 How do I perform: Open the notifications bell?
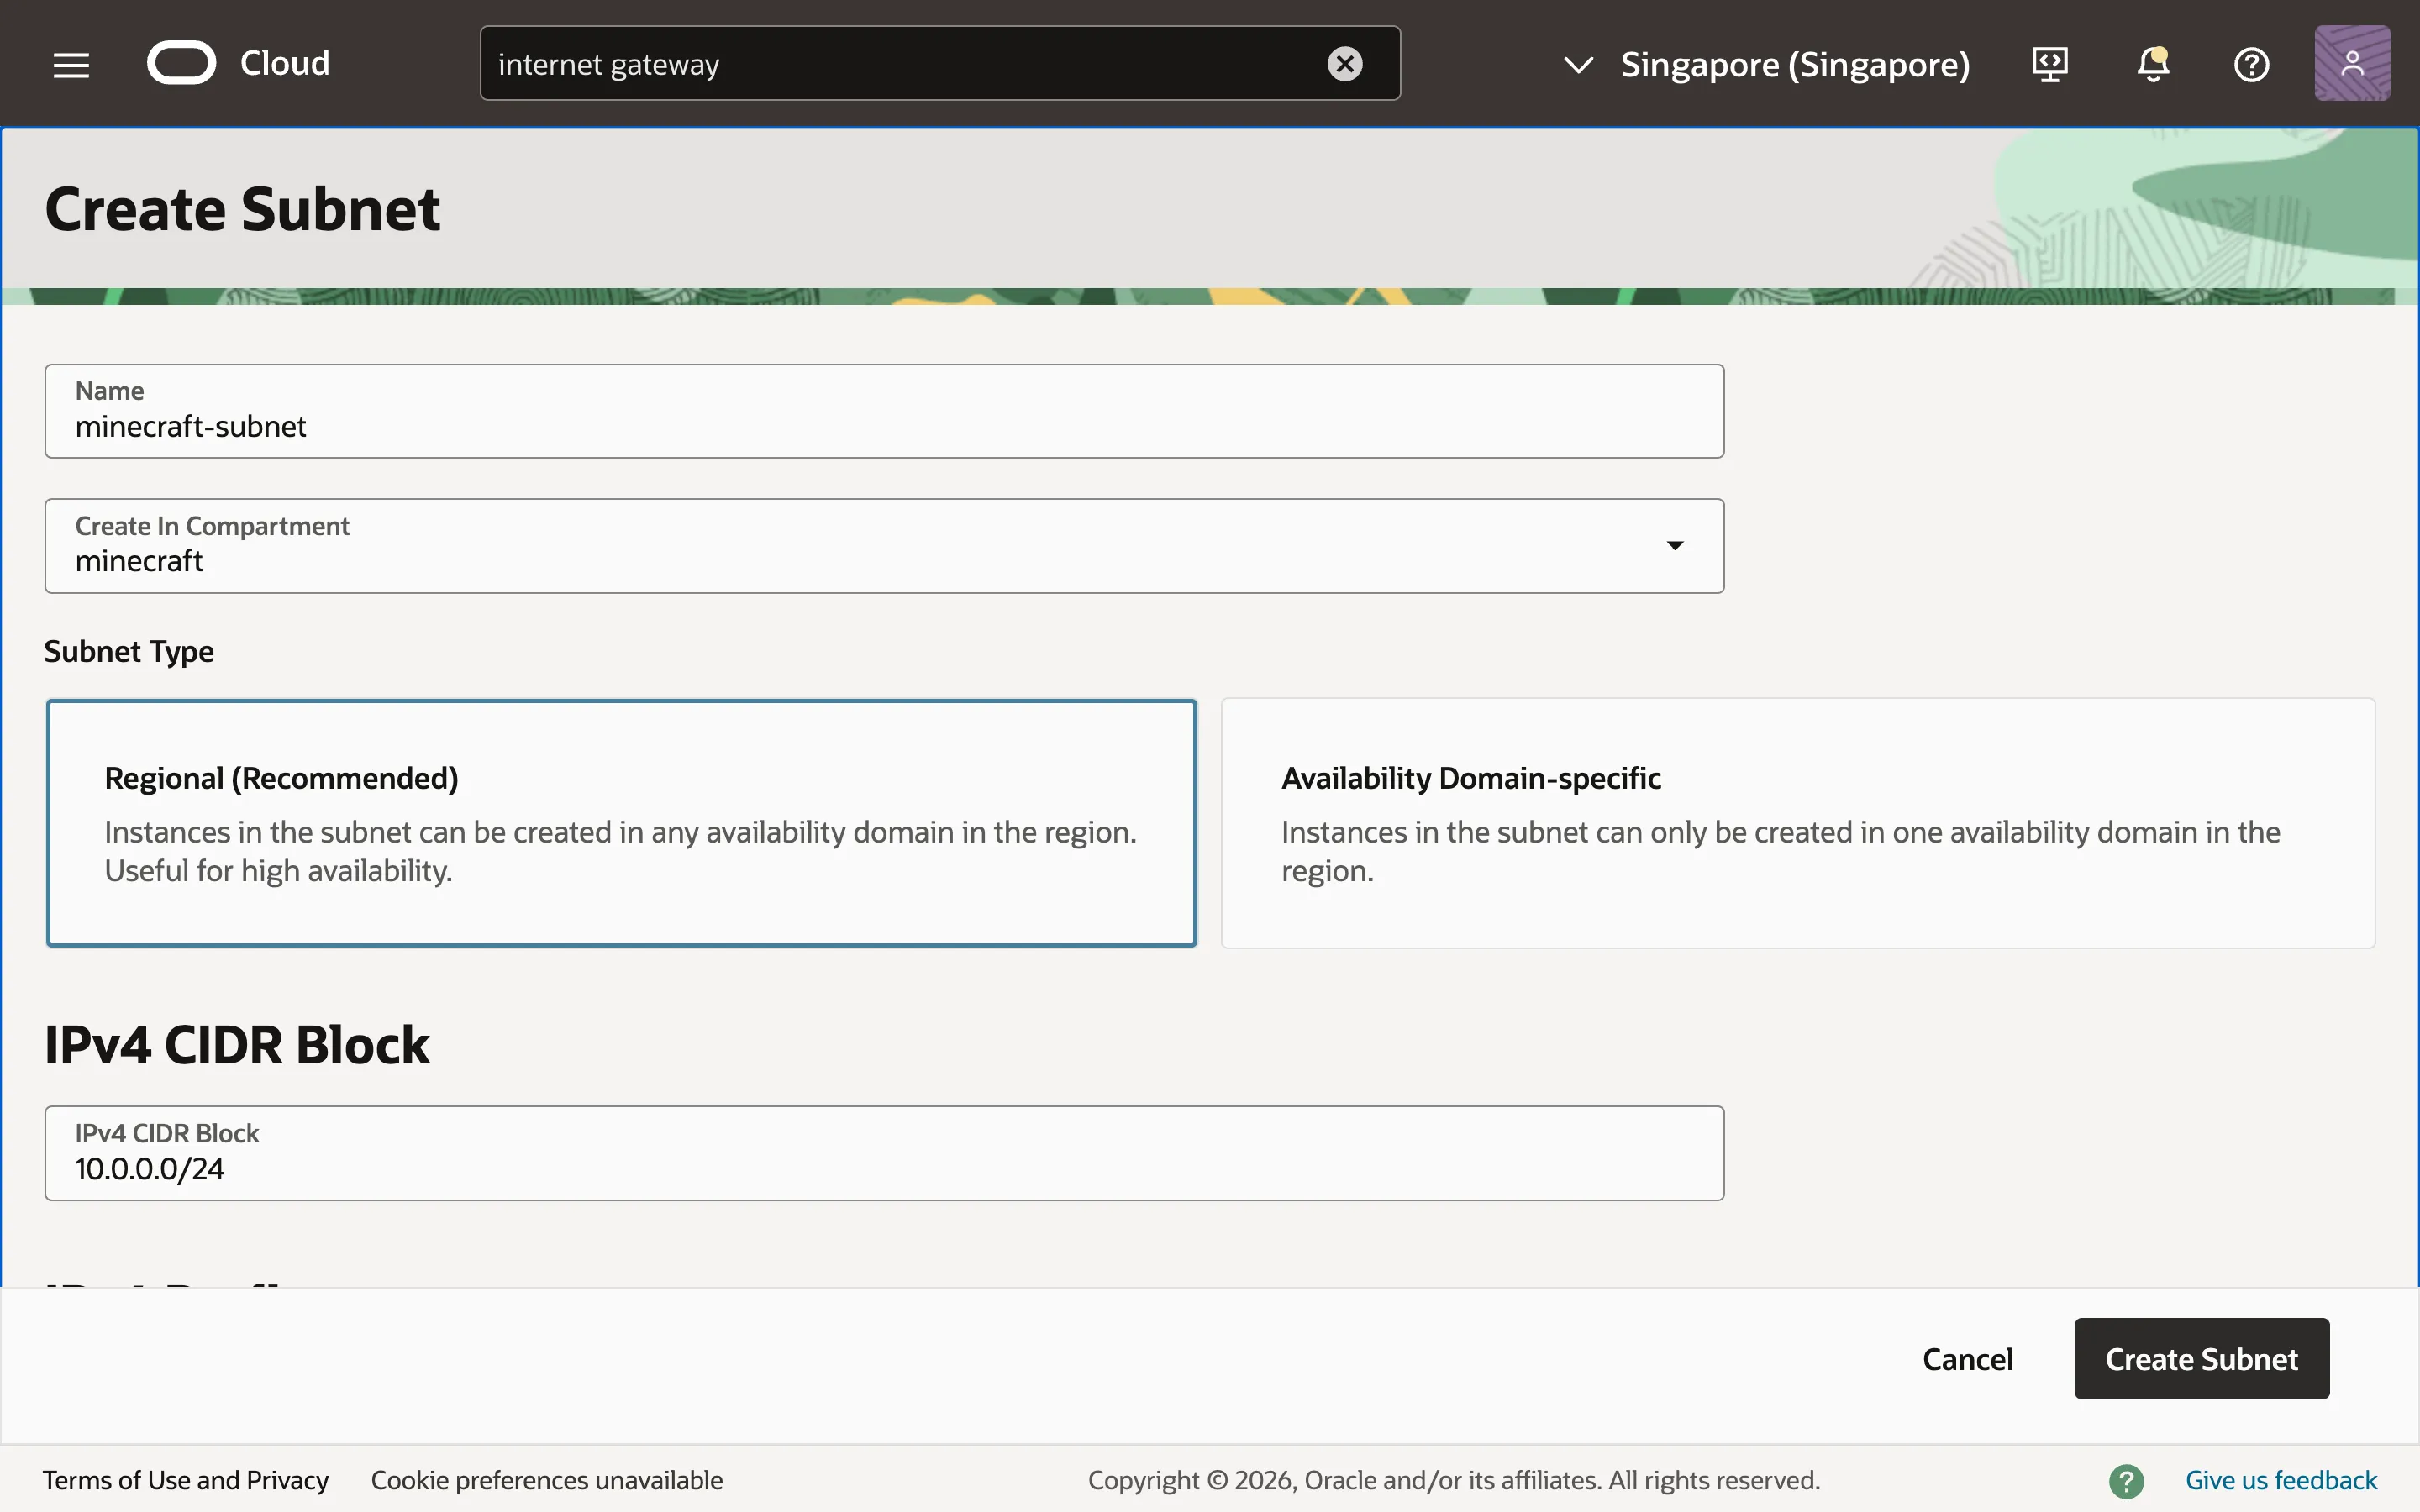2151,63
